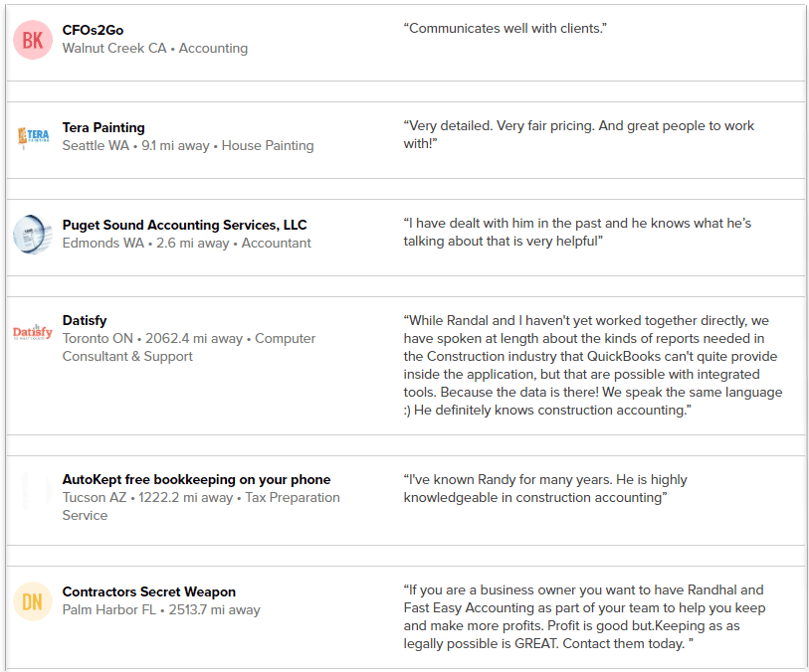This screenshot has width=809, height=672.
Task: Click the "I have dealt with him" review
Action: point(577,232)
